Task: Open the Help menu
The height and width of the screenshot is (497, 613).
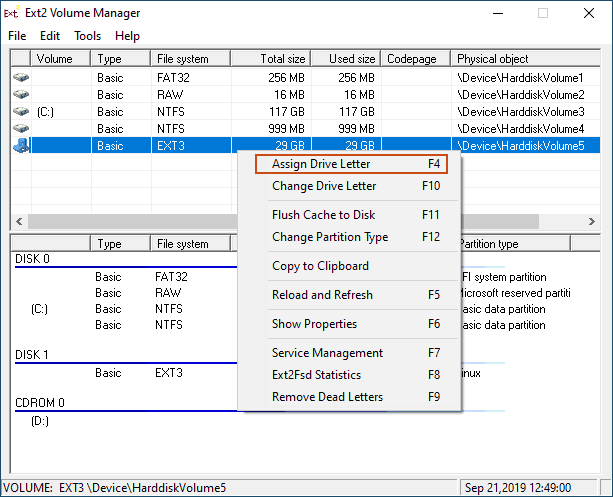Action: tap(127, 36)
